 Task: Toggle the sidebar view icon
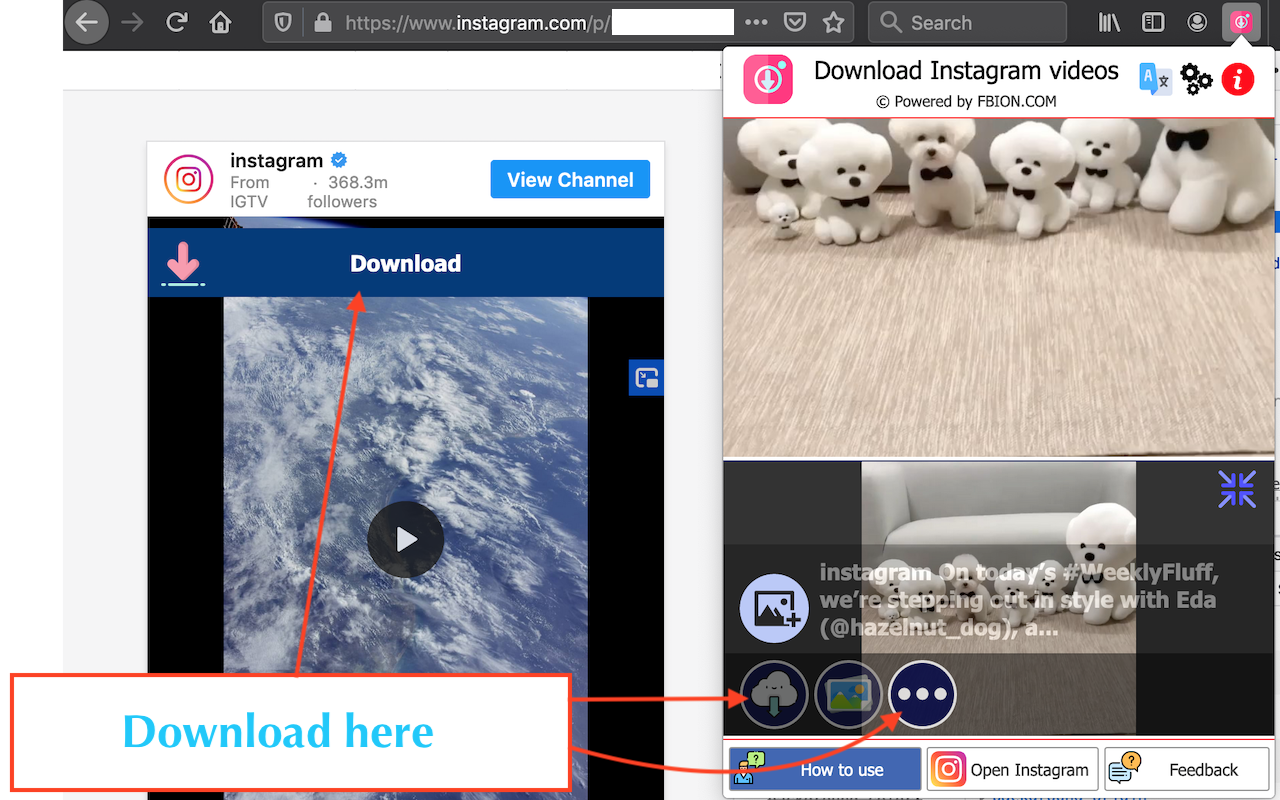pyautogui.click(x=1153, y=22)
